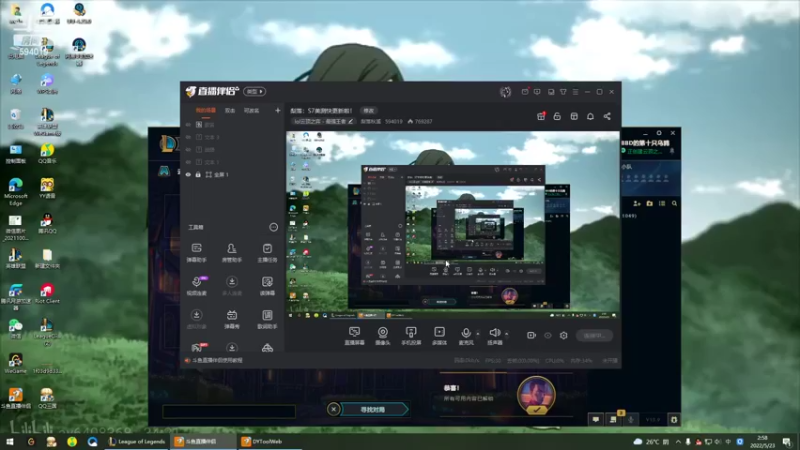Open the Windows Start menu
The height and width of the screenshot is (450, 800).
(x=9, y=441)
